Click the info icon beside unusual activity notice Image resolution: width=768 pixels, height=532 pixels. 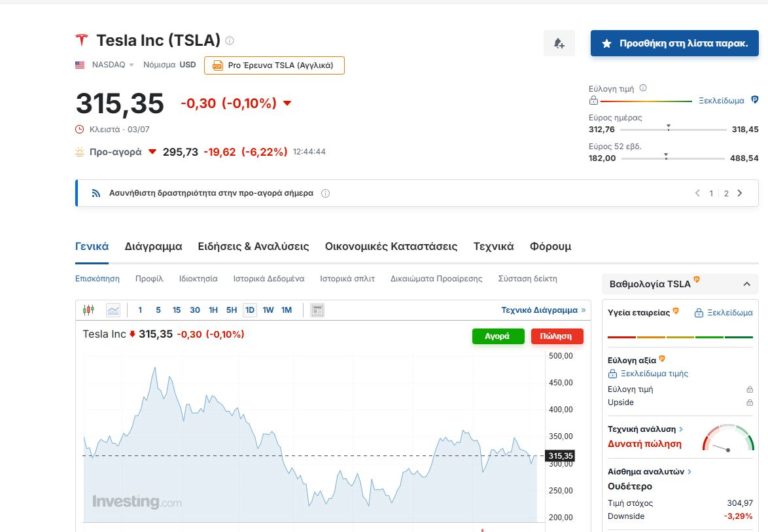[326, 193]
